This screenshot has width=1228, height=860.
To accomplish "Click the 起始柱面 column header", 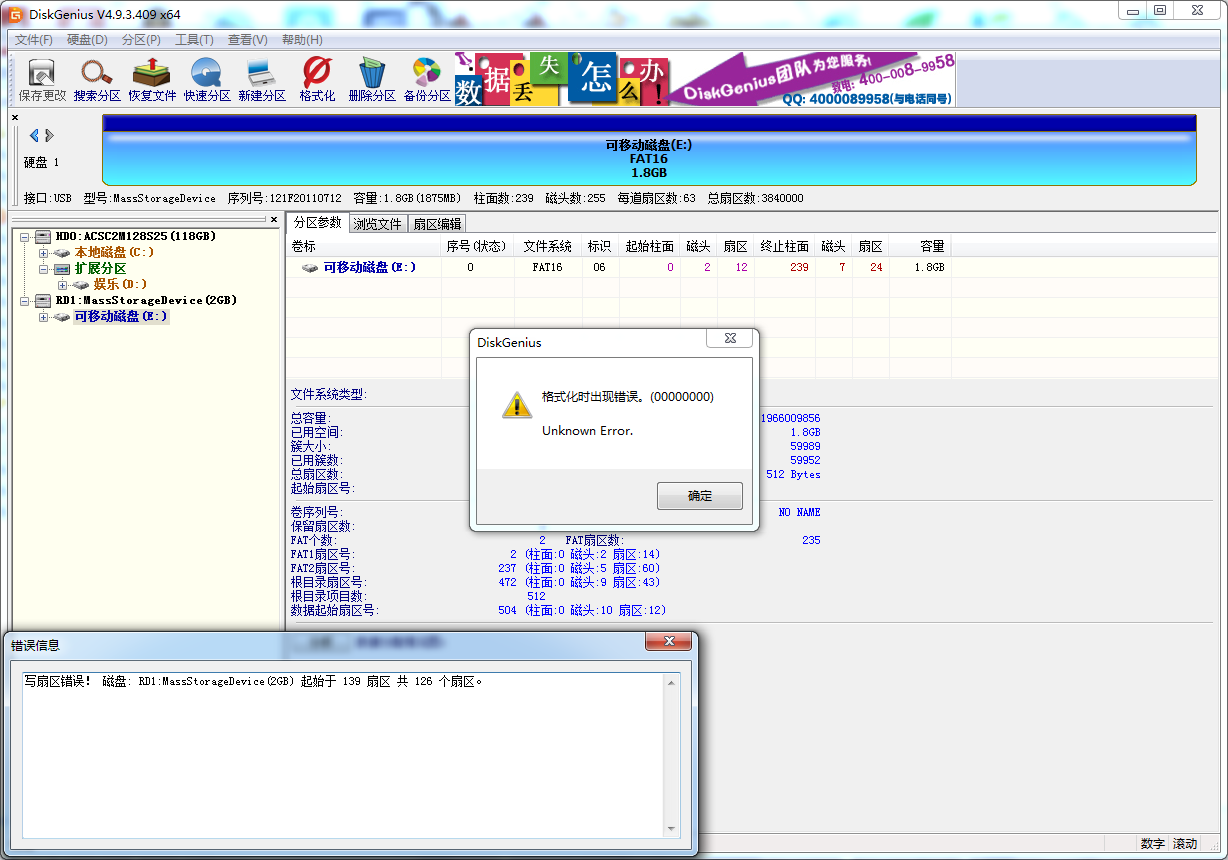I will 650,246.
